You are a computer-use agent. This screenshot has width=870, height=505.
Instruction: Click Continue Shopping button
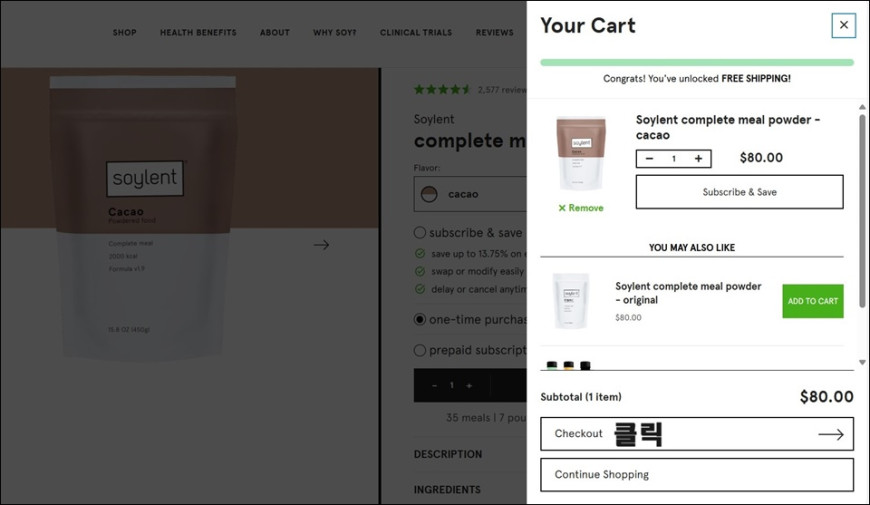pyautogui.click(x=696, y=474)
